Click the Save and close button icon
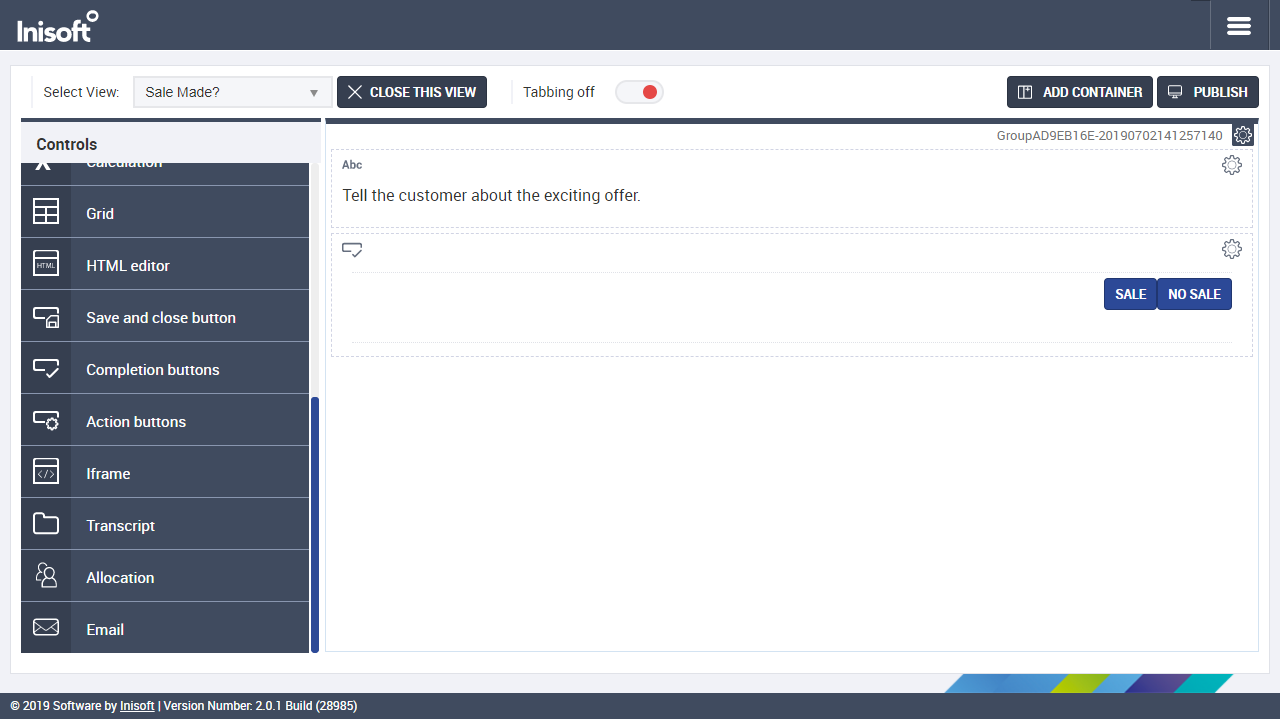 46,317
